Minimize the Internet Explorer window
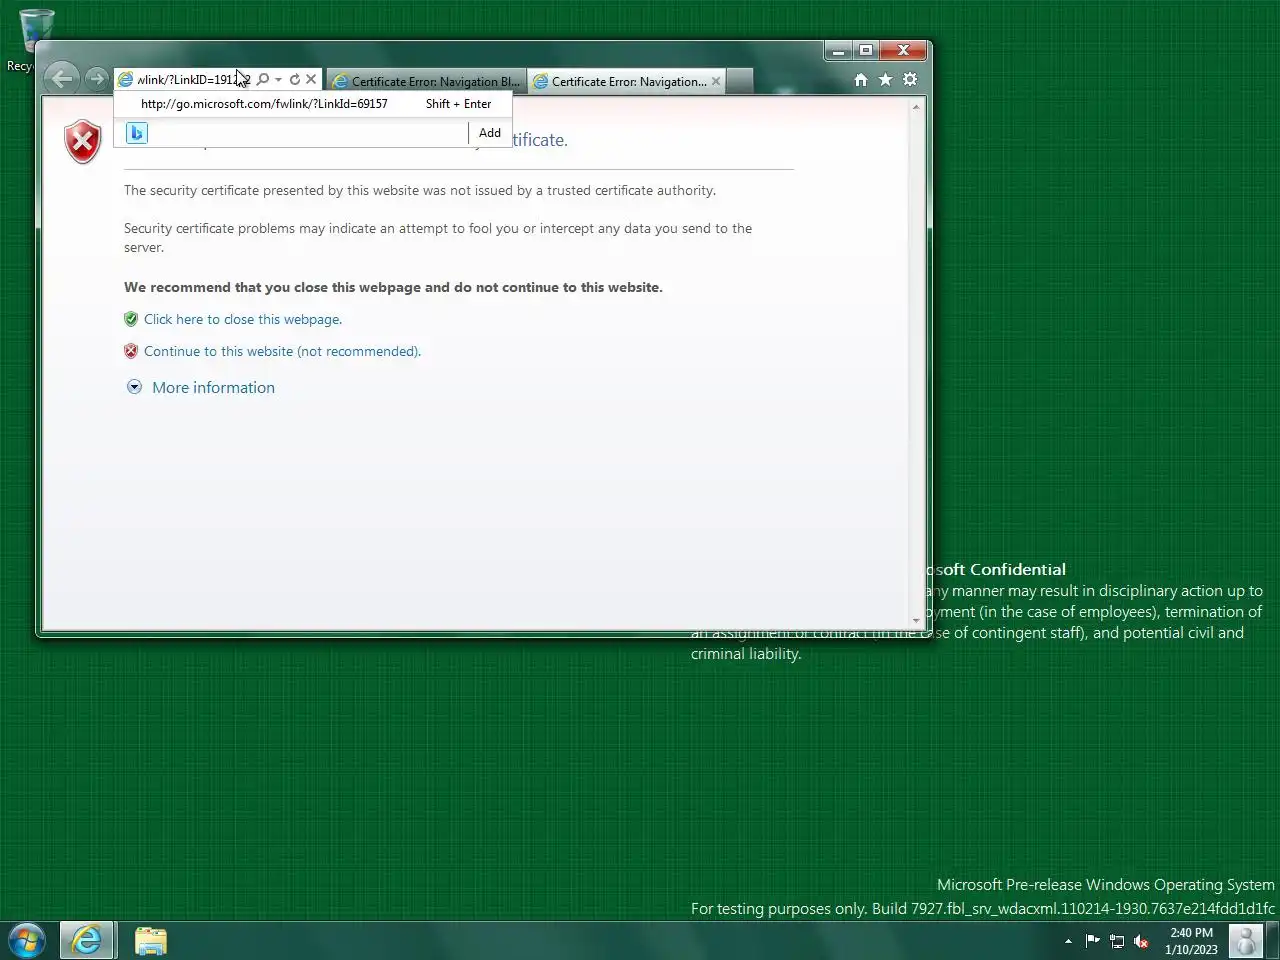 pyautogui.click(x=839, y=50)
